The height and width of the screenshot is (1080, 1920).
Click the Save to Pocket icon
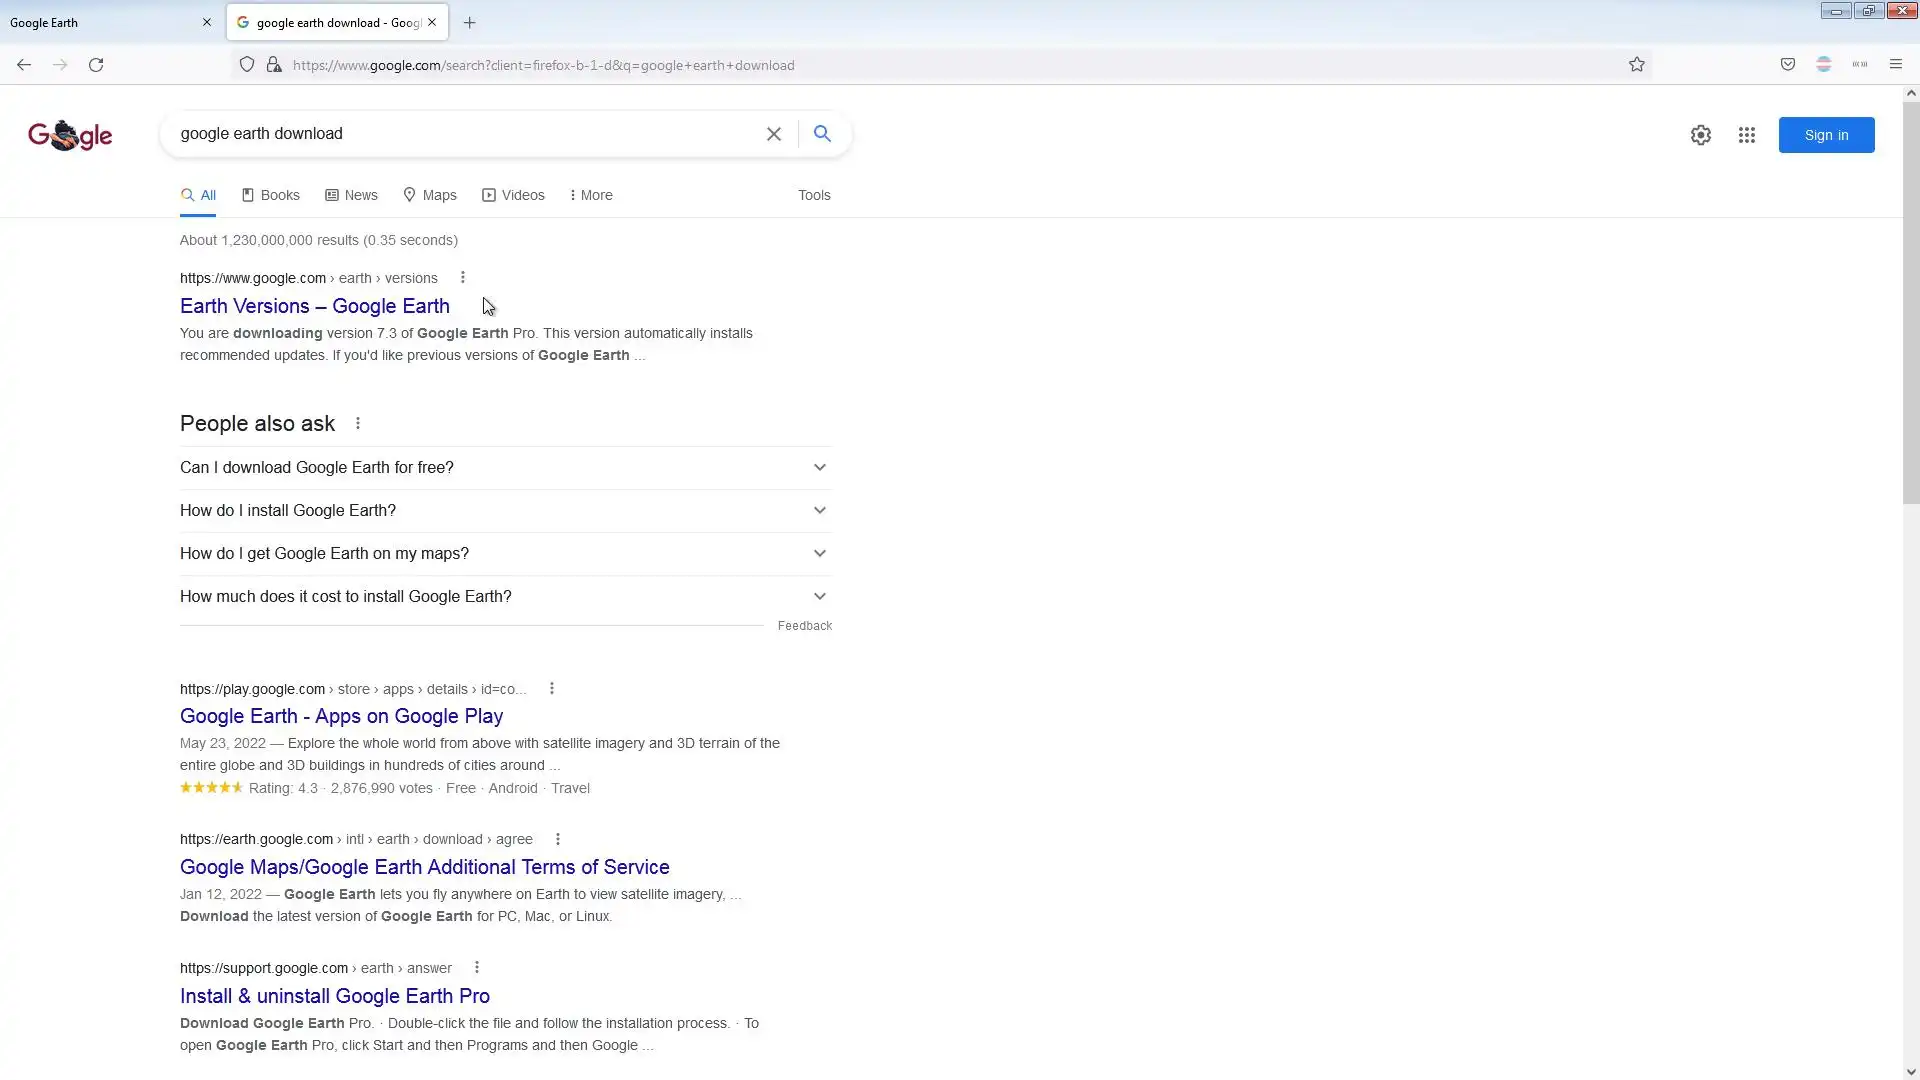point(1787,65)
